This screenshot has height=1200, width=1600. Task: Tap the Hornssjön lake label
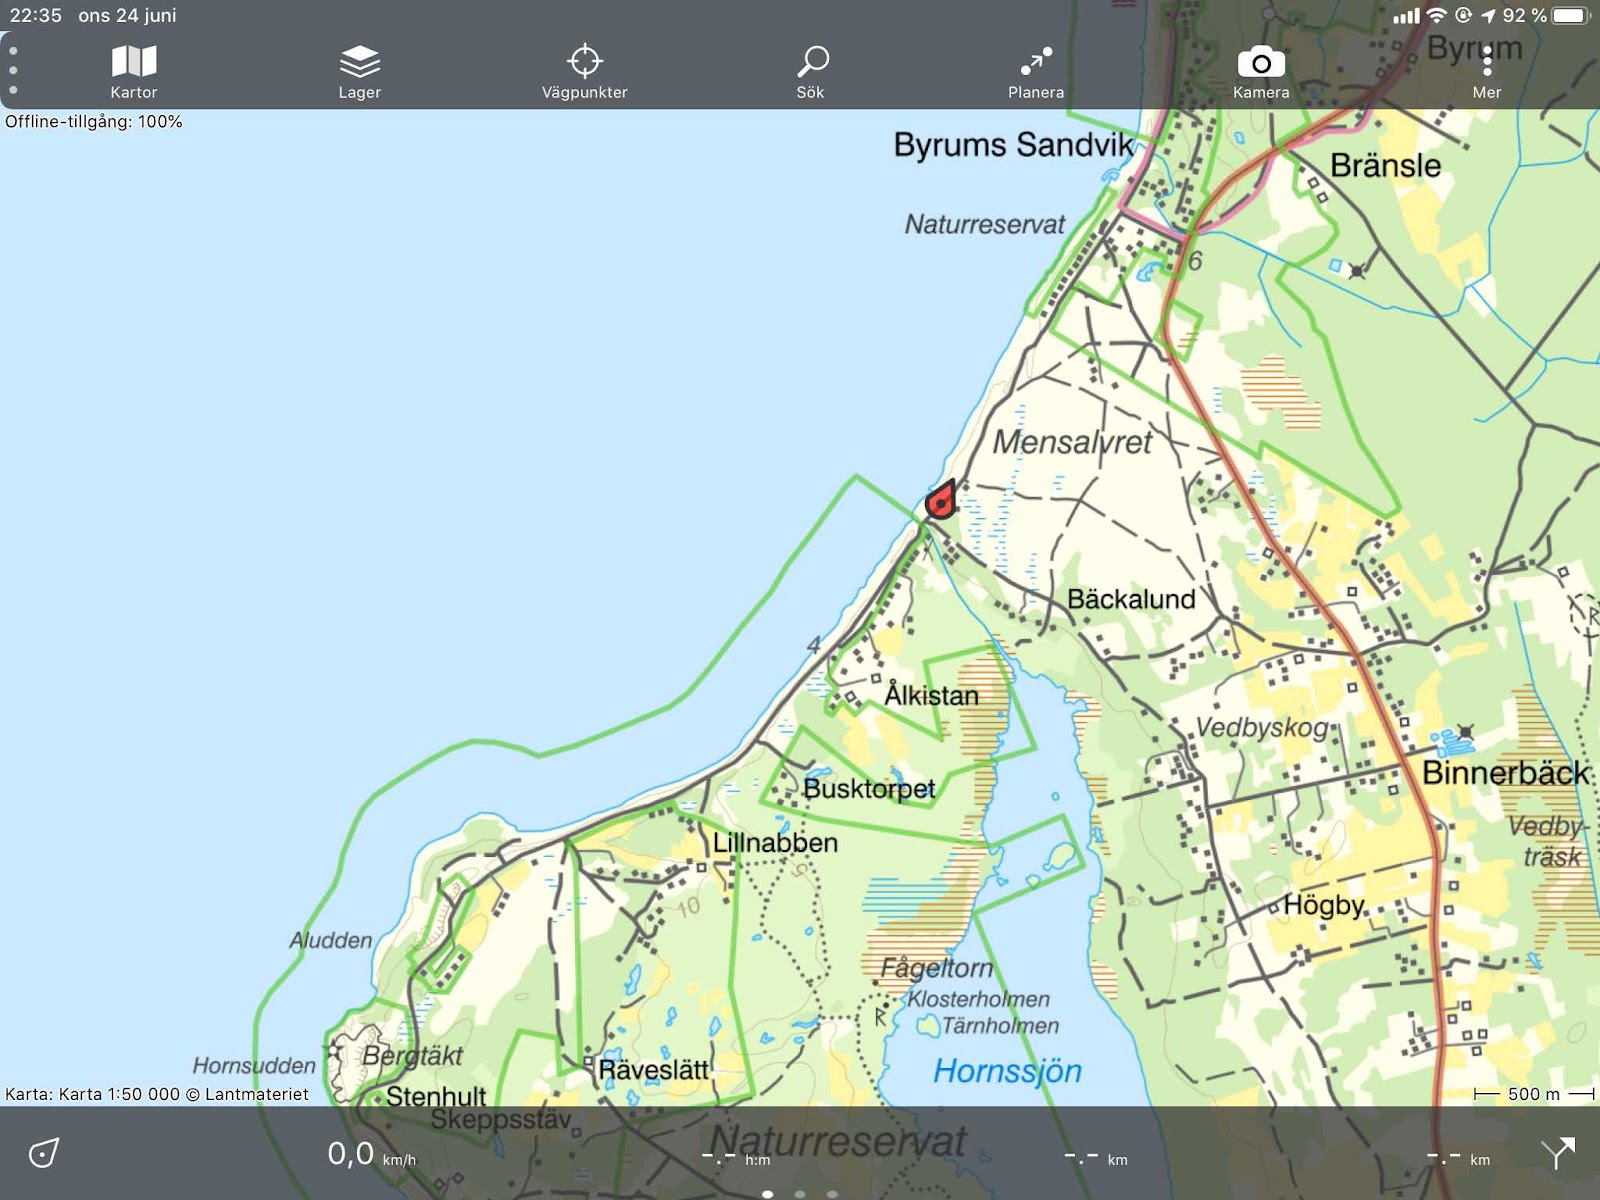[1007, 1071]
